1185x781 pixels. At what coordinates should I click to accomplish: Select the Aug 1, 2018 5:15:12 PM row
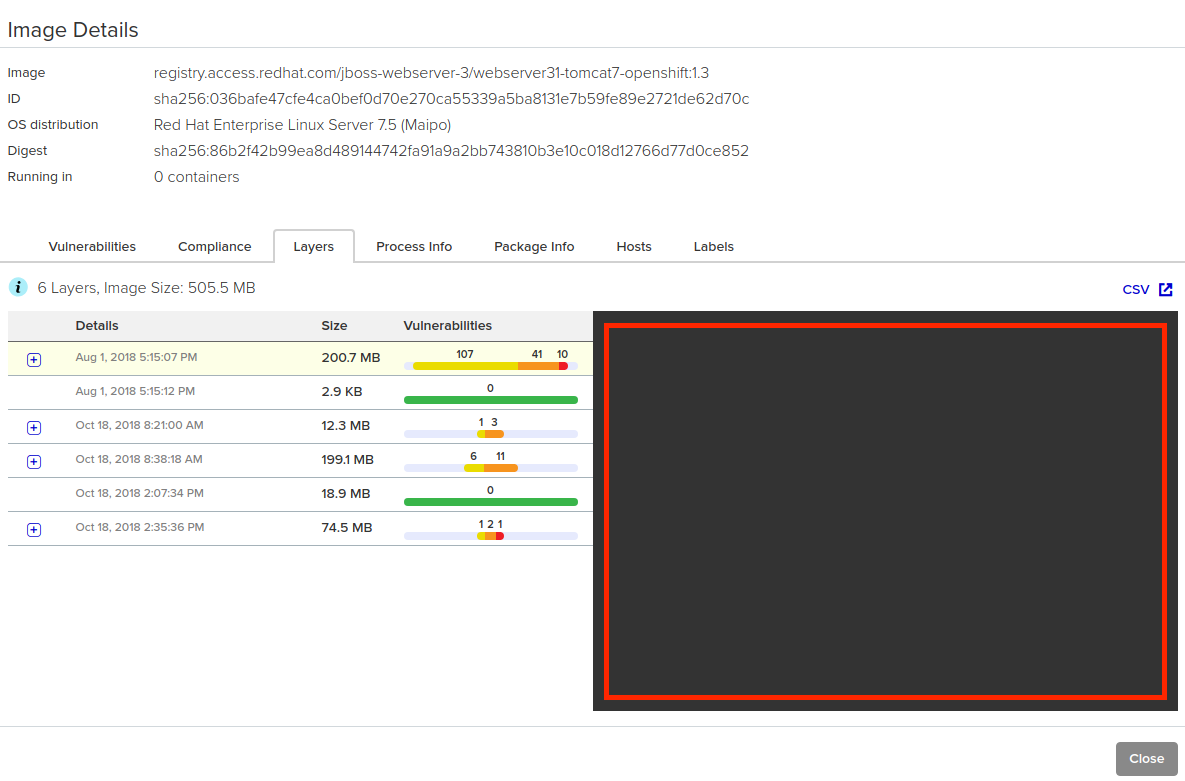pyautogui.click(x=300, y=392)
